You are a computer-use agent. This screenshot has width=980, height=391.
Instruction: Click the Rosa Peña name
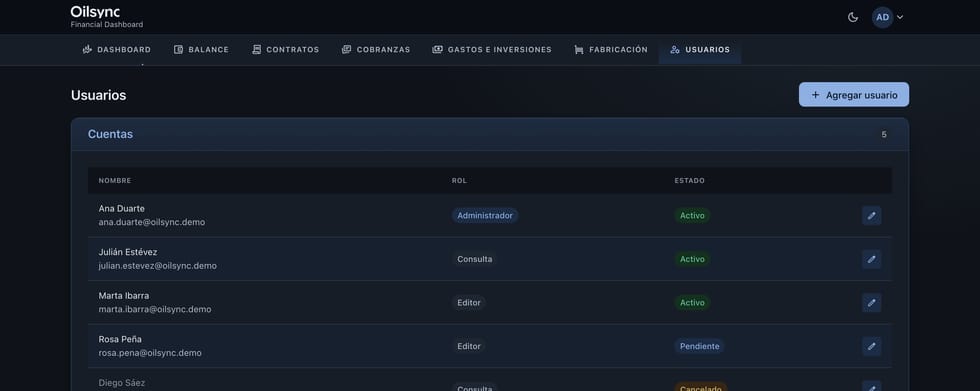point(120,340)
